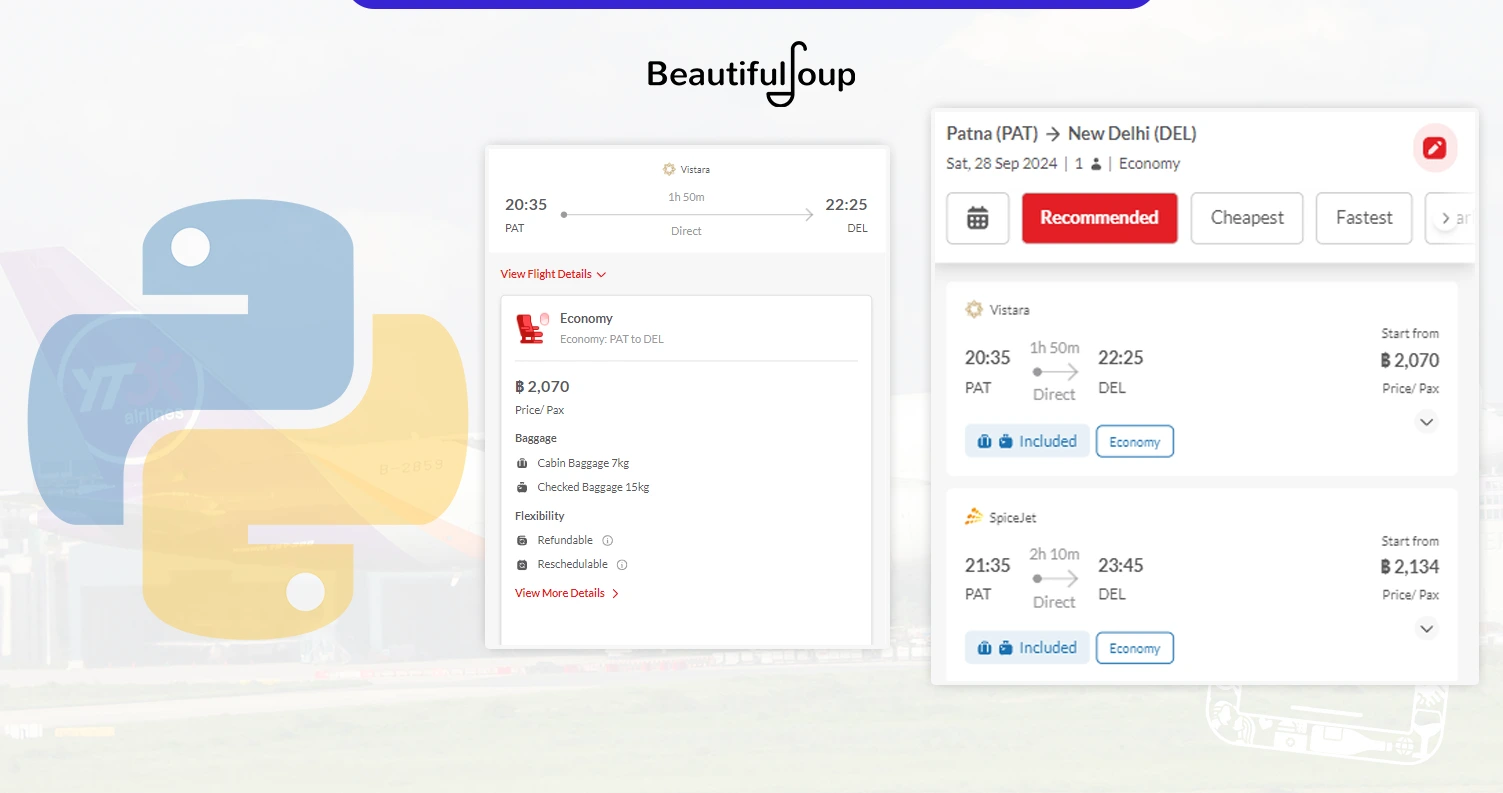Click the info icon beside Reschedulable
This screenshot has height=793, width=1503.
coord(621,564)
